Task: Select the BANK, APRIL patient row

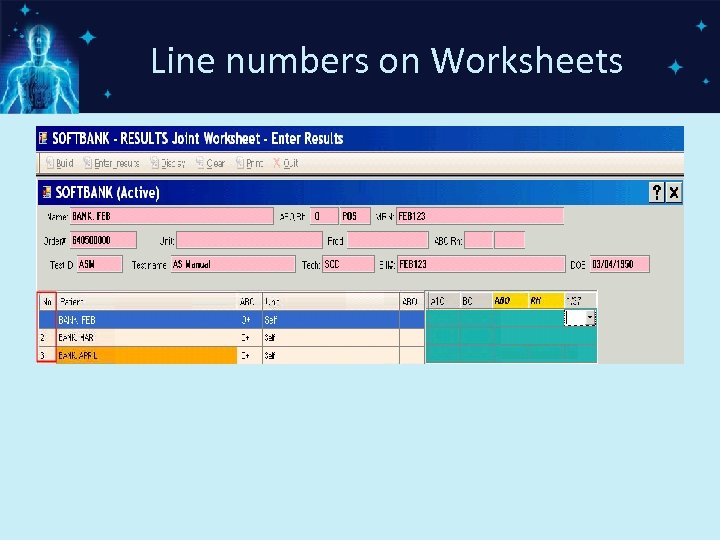Action: click(x=231, y=355)
